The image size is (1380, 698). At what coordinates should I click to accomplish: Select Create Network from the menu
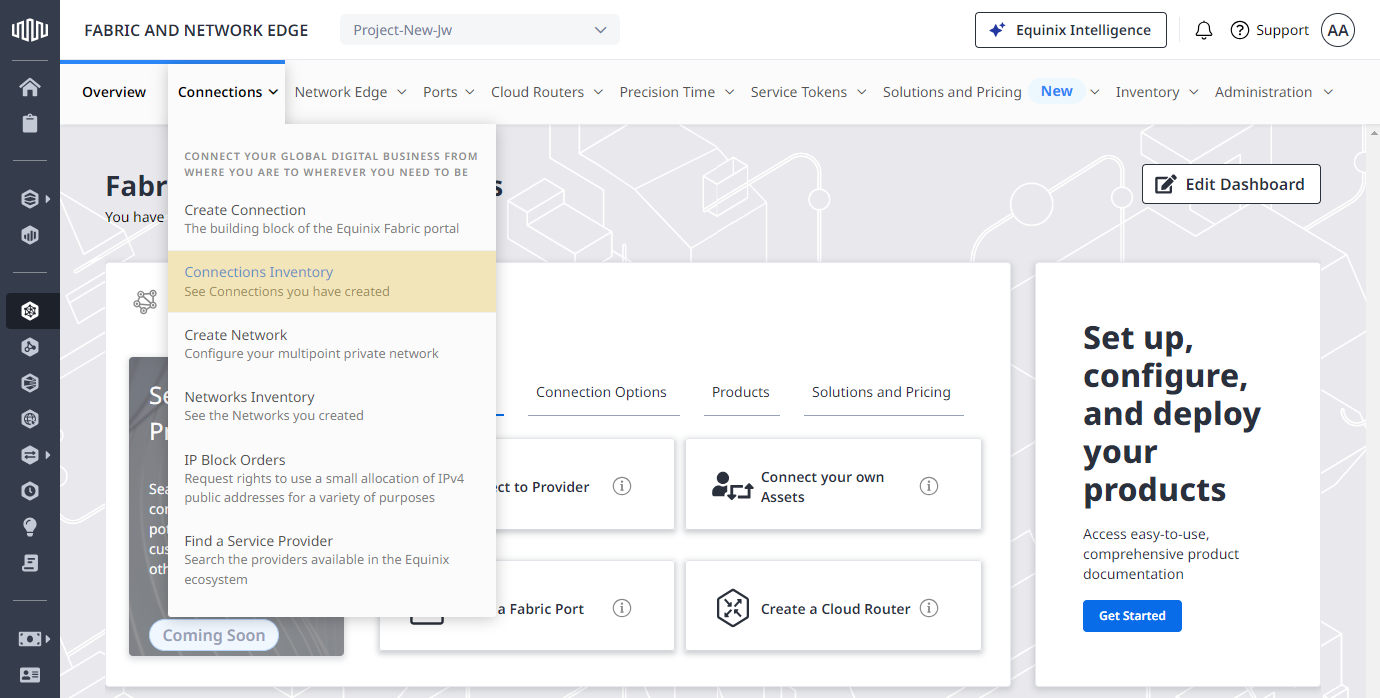coord(332,343)
